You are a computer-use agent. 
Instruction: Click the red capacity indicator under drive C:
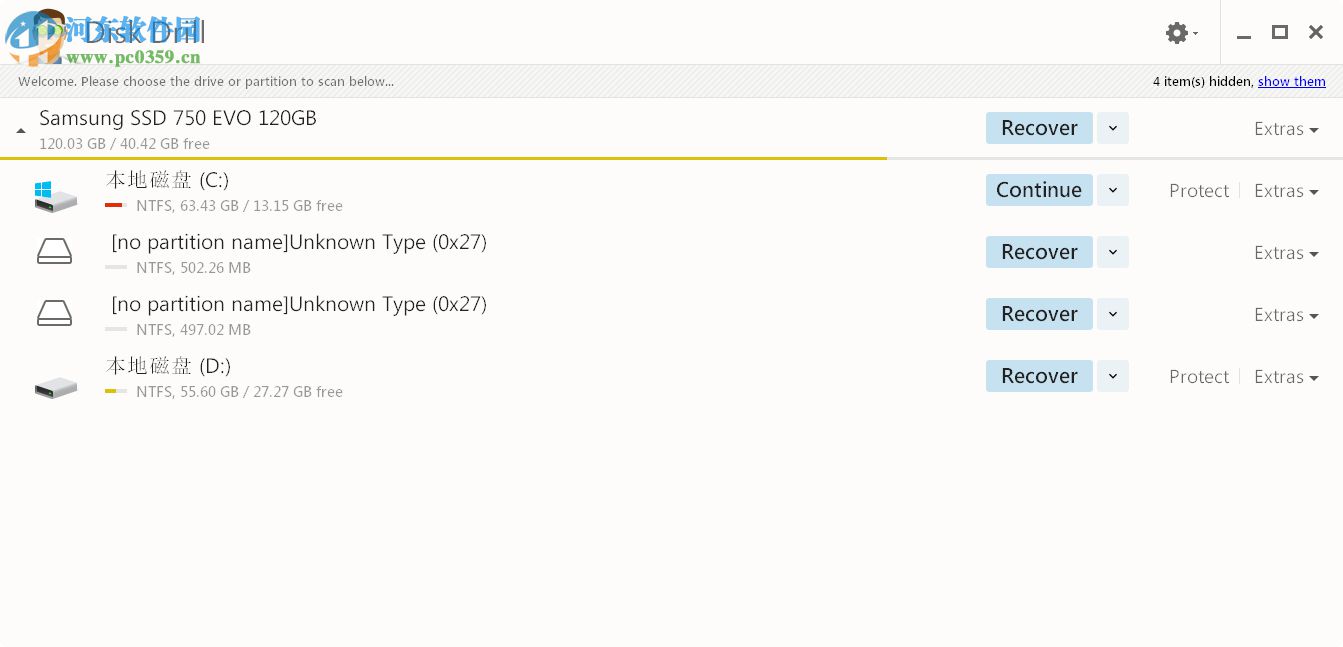[114, 205]
